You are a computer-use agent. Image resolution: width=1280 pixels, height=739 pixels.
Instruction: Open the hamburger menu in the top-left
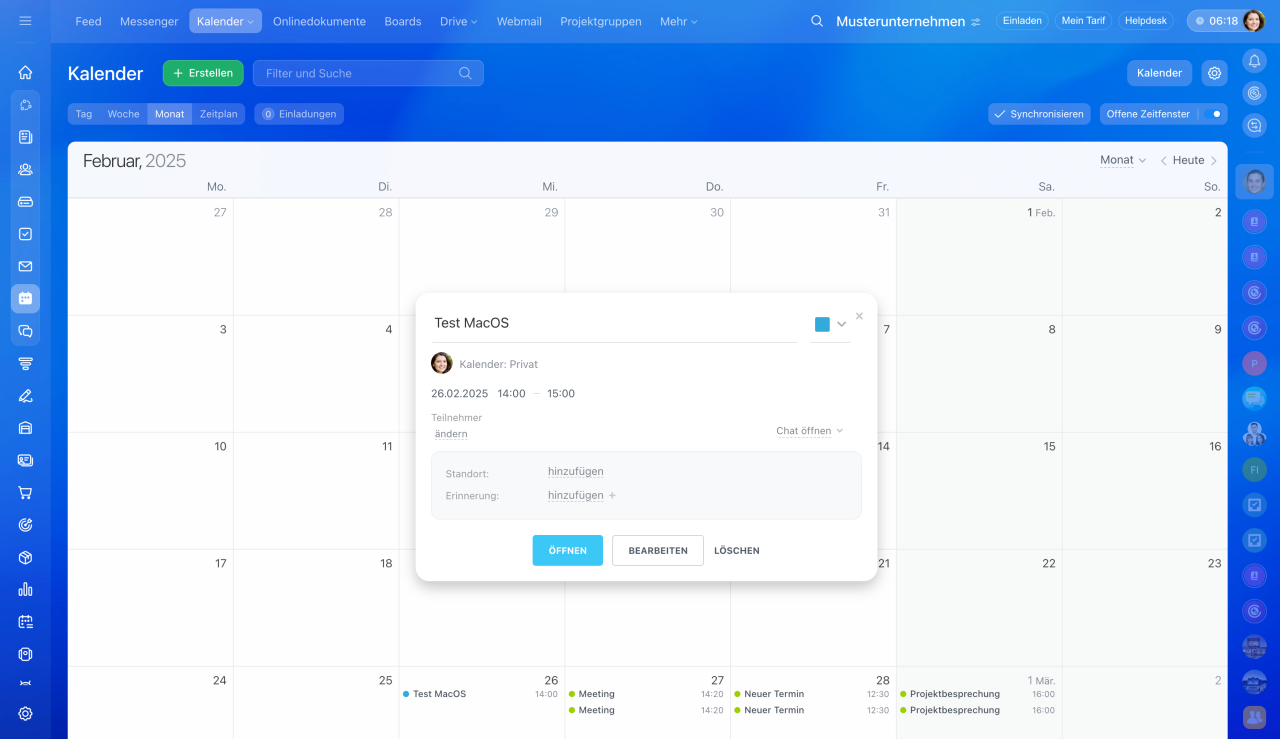tap(25, 21)
